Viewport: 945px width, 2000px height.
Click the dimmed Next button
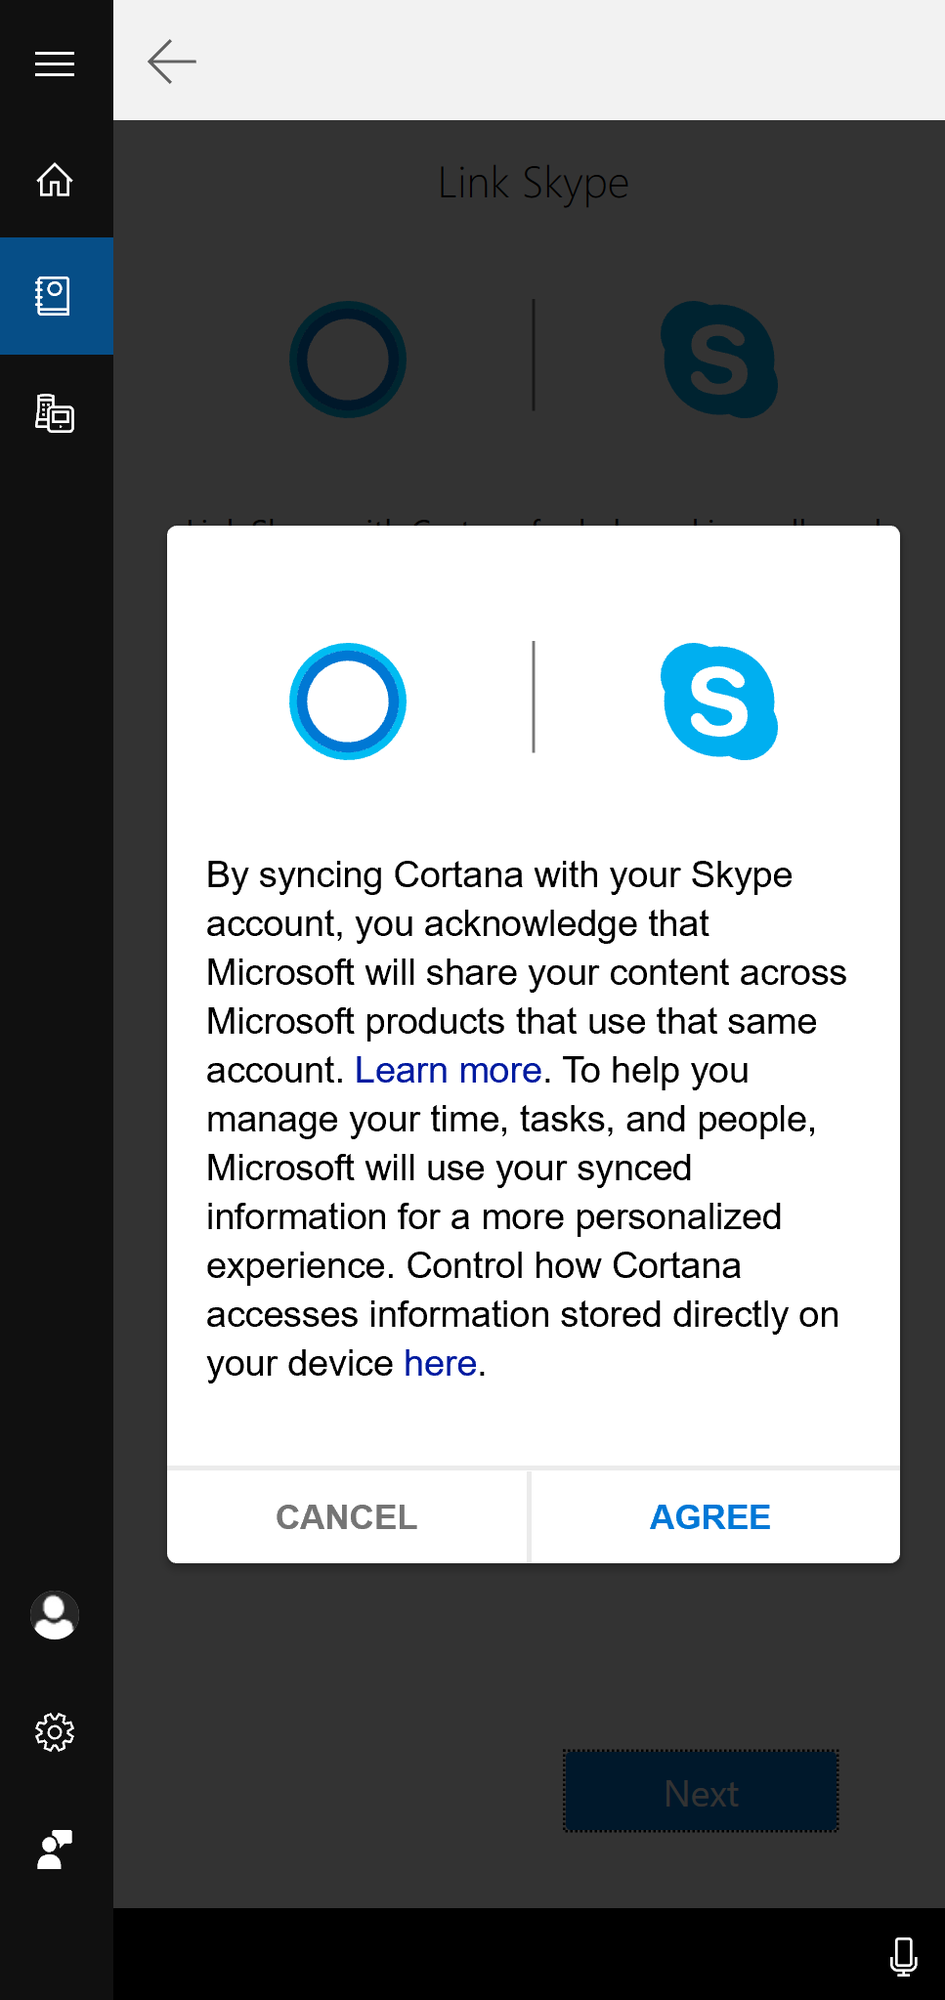(x=701, y=1791)
